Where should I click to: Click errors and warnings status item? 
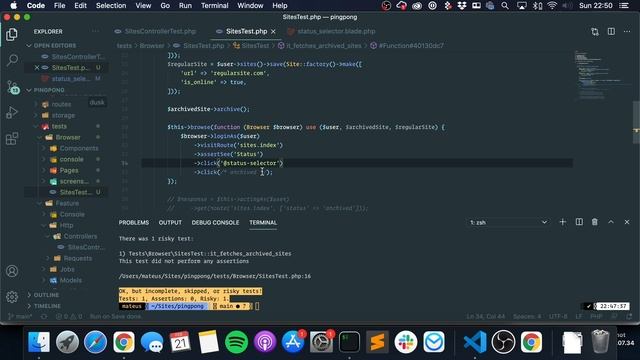(x=69, y=316)
